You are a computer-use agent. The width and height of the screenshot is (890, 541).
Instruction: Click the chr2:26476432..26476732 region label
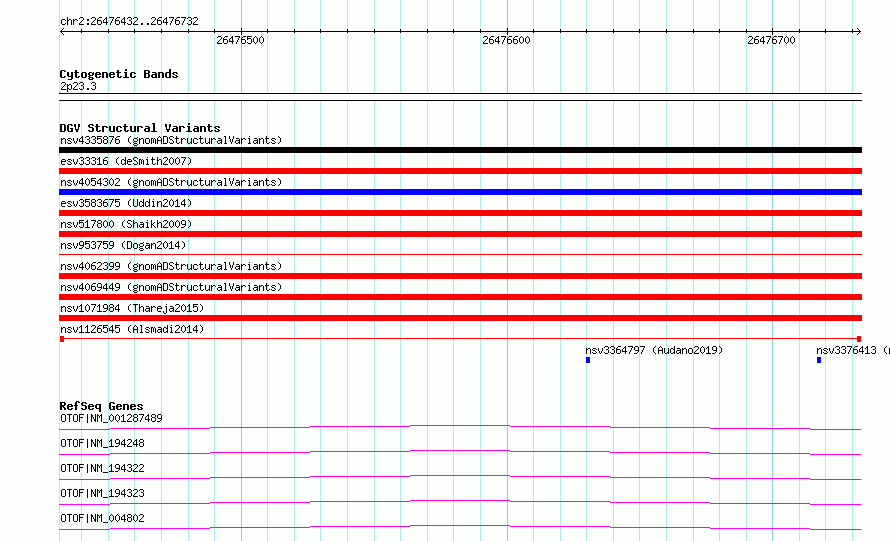129,22
